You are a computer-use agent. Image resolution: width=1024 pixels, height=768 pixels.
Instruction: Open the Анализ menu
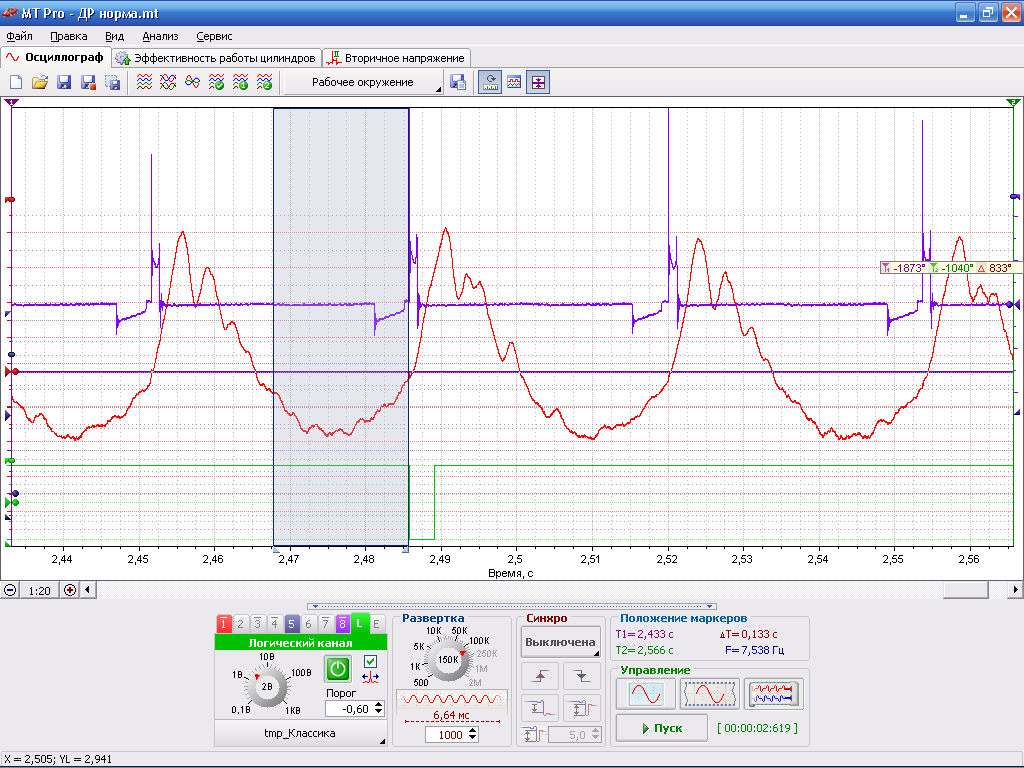pos(160,37)
